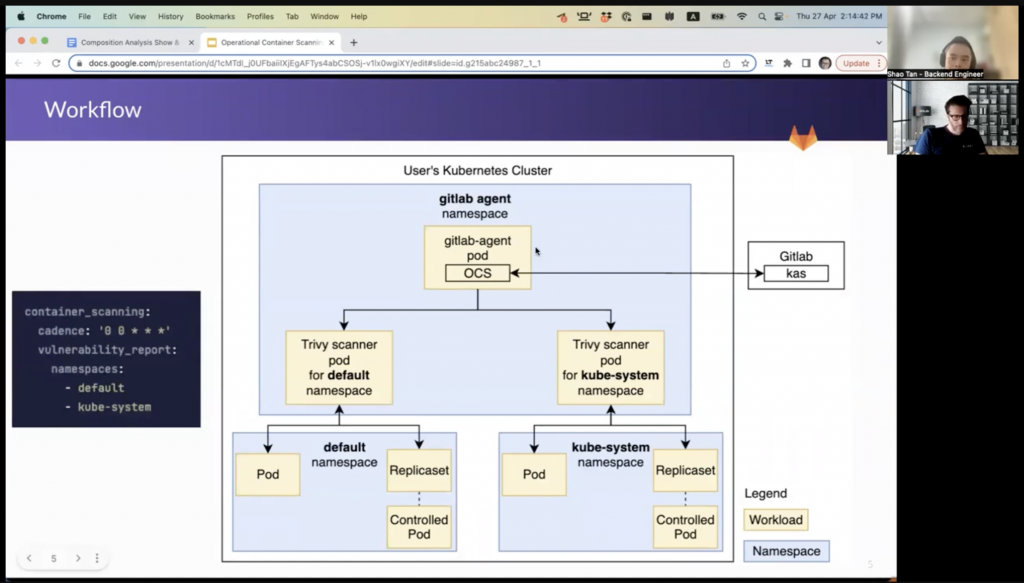The image size is (1024, 583).
Task: Select Pod in kube-system namespace
Action: click(534, 475)
